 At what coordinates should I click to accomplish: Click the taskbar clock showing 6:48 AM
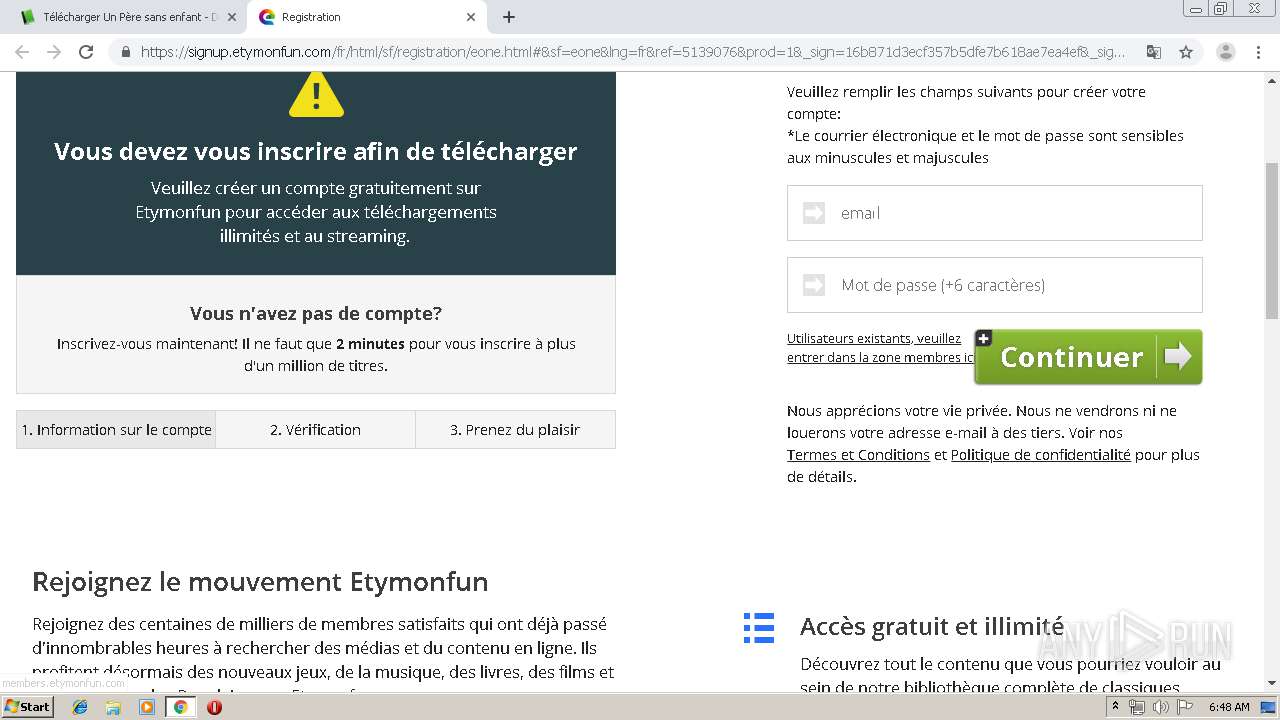click(x=1229, y=707)
